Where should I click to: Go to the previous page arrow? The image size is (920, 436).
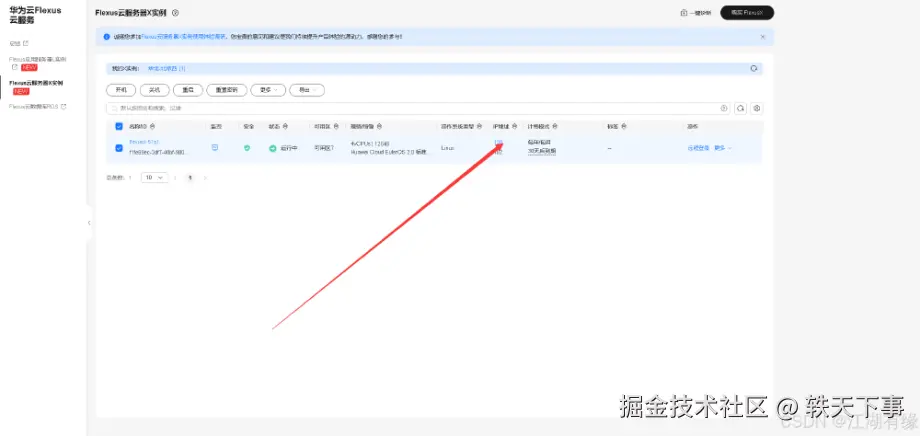point(175,177)
